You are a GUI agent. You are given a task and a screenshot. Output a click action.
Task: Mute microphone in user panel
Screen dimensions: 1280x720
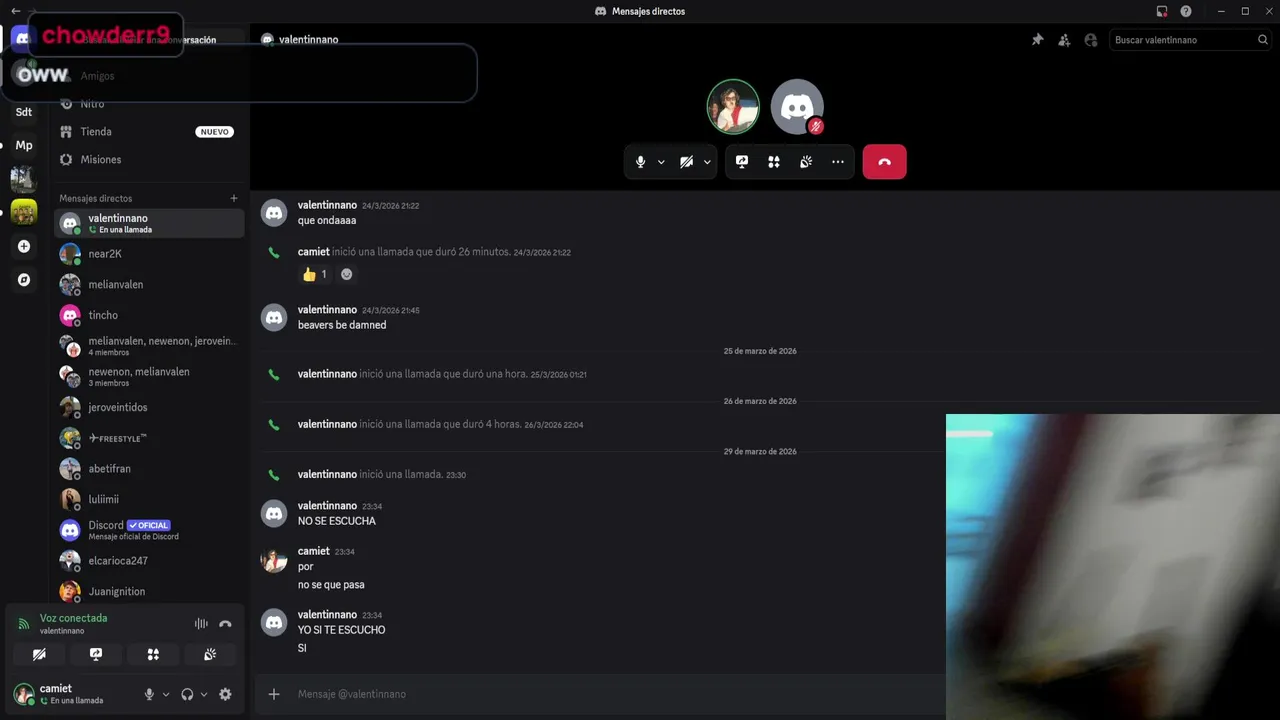pos(149,694)
